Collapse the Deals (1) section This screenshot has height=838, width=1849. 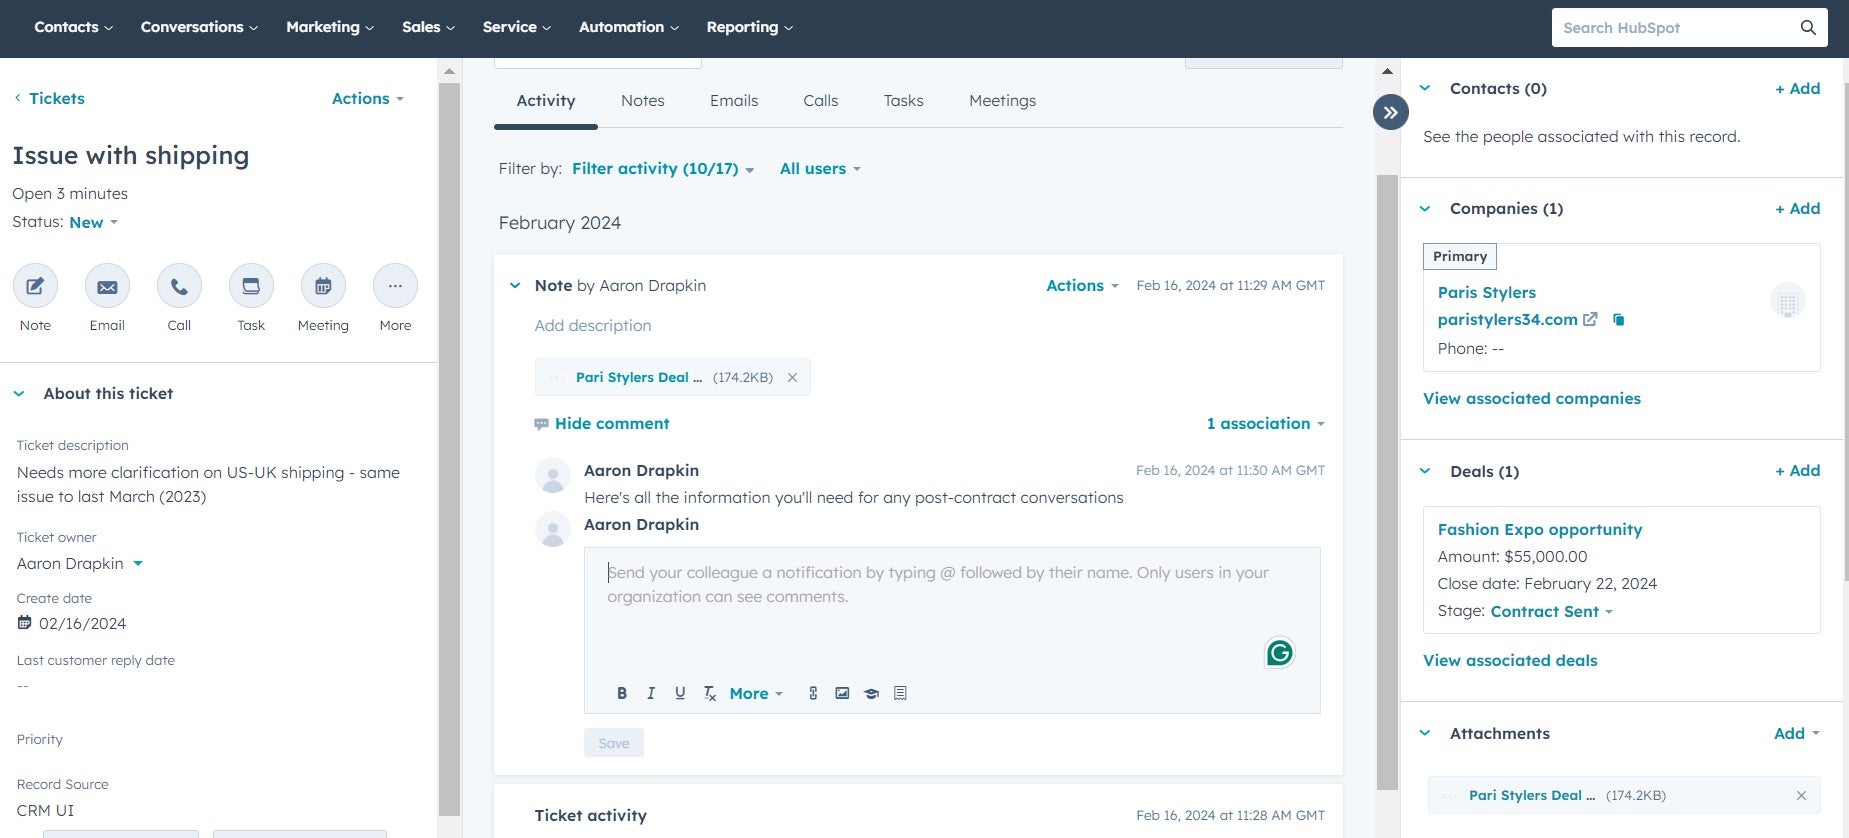(x=1425, y=471)
